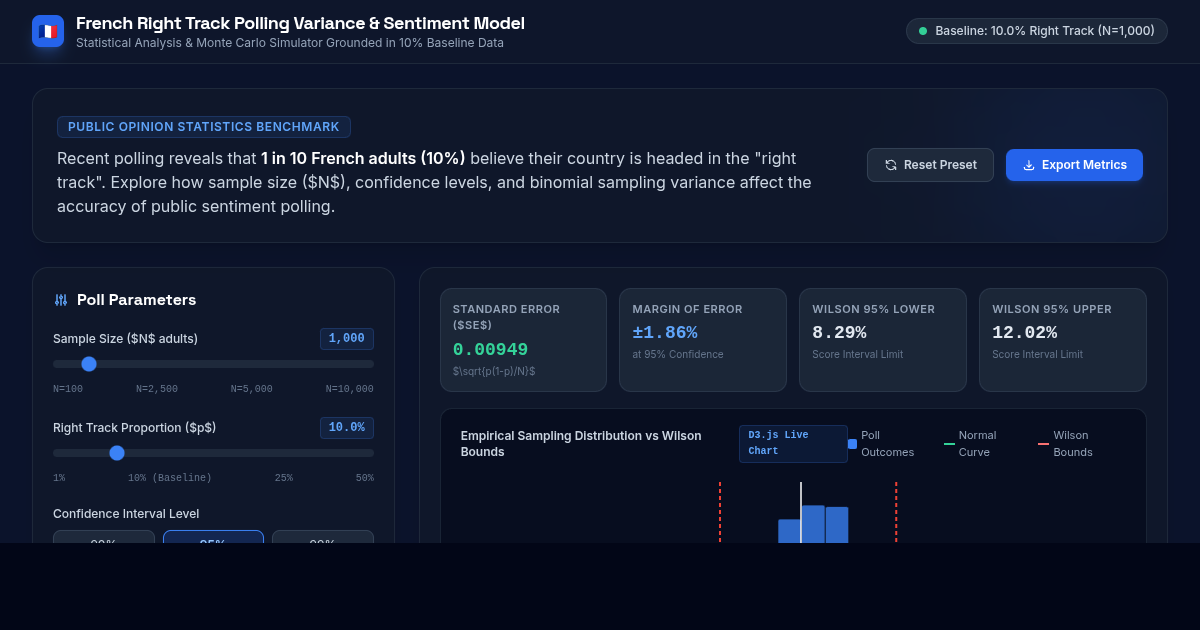Click the N=100 slider tick label
1200x630 pixels.
[68, 389]
